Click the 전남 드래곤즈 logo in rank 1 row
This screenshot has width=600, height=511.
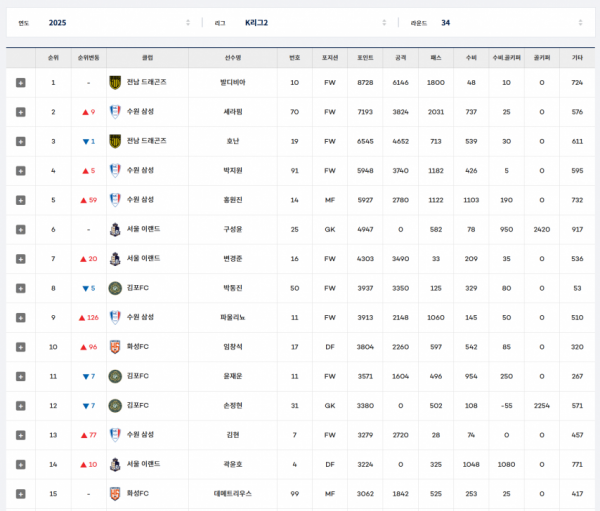(115, 82)
